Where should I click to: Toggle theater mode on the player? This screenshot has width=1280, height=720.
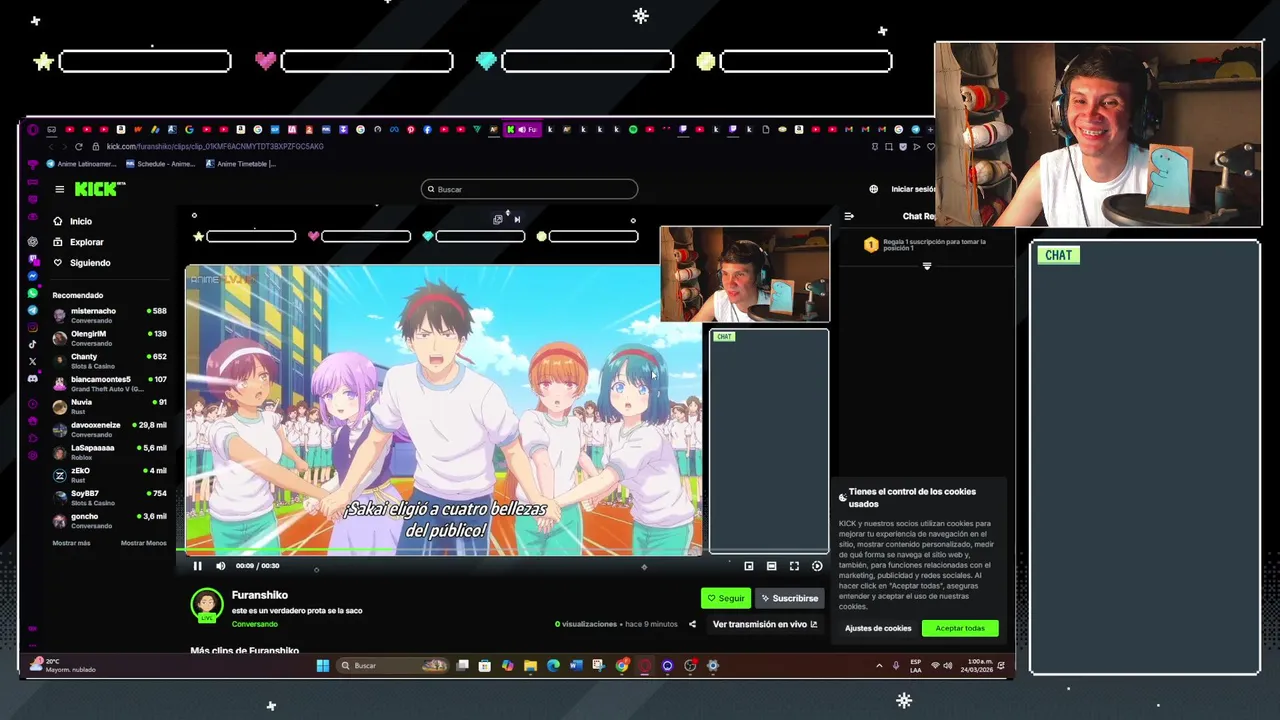[771, 566]
